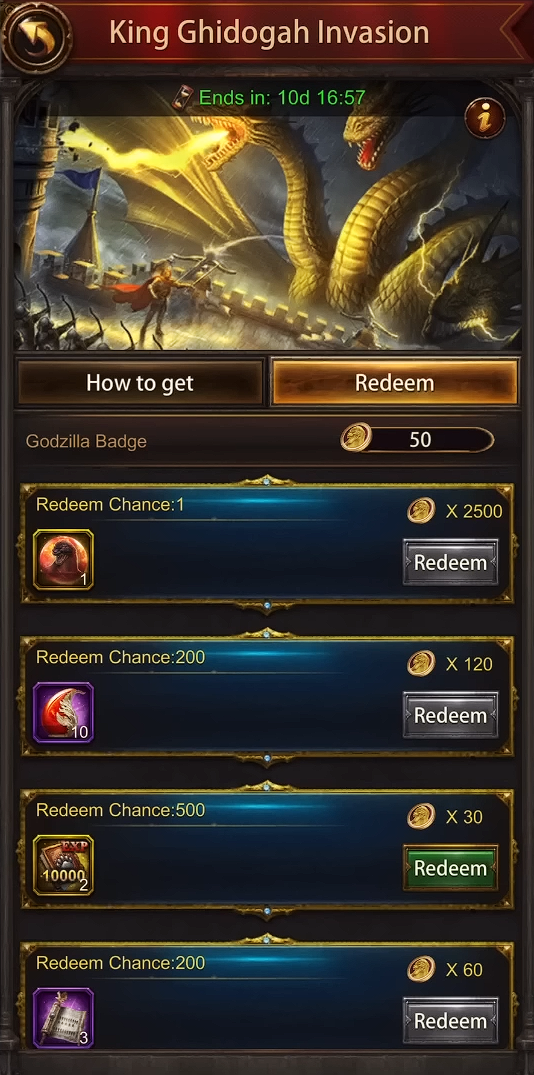Redeem the 120 badge claw reward

(450, 715)
